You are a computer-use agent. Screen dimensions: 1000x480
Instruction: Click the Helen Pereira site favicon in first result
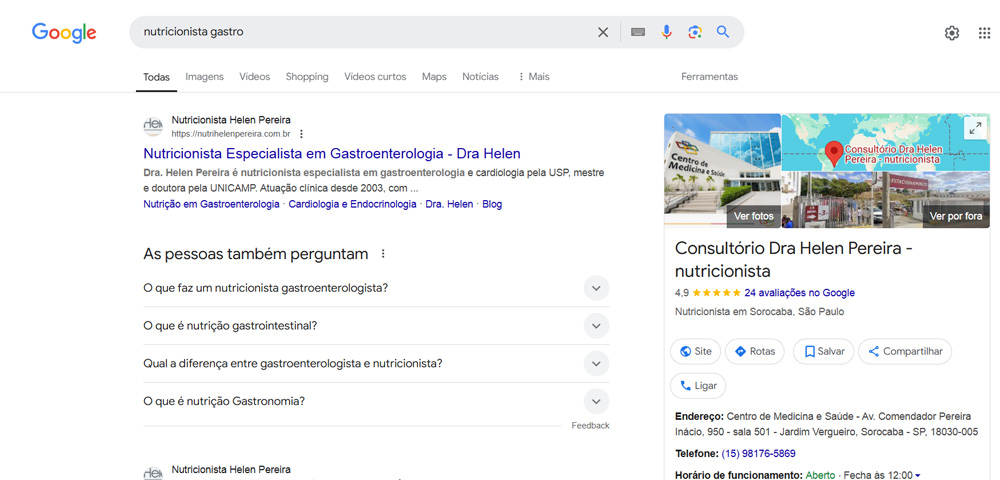153,126
